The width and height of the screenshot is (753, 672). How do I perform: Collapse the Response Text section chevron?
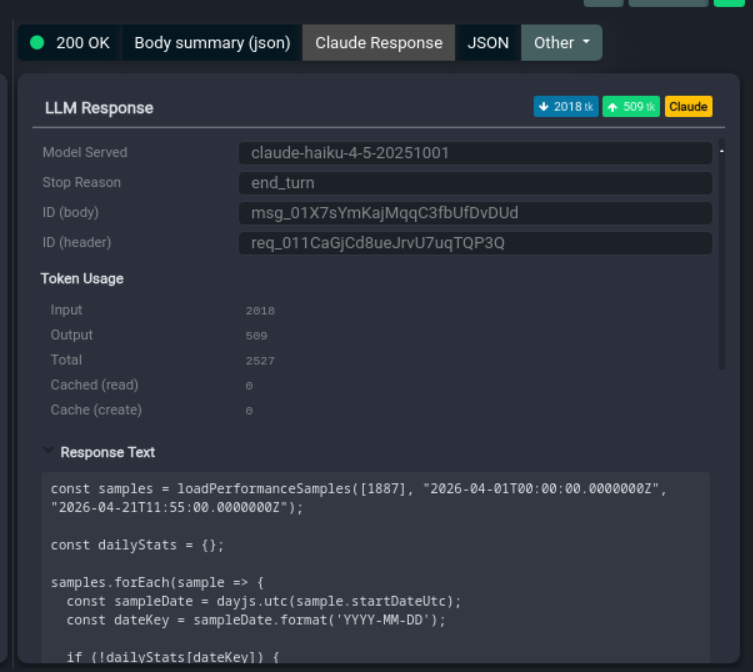[48, 451]
